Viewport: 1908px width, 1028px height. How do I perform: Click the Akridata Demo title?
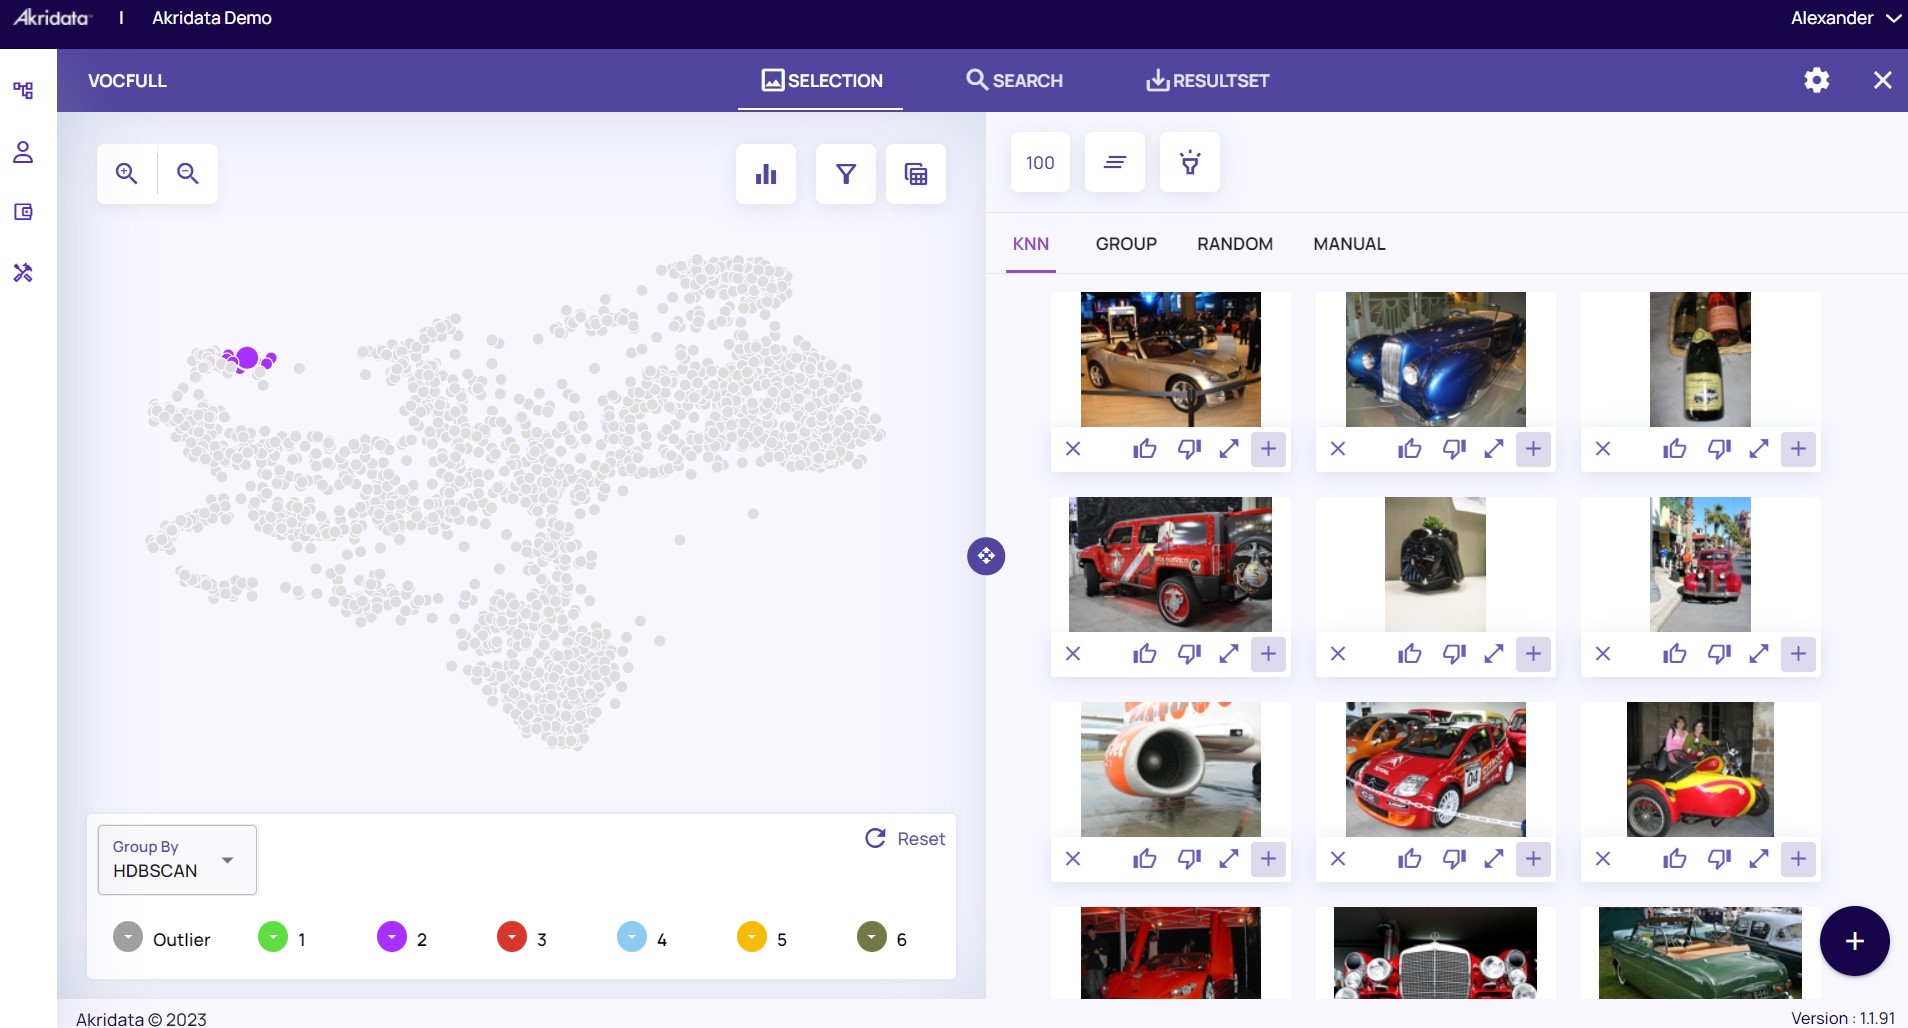(212, 18)
